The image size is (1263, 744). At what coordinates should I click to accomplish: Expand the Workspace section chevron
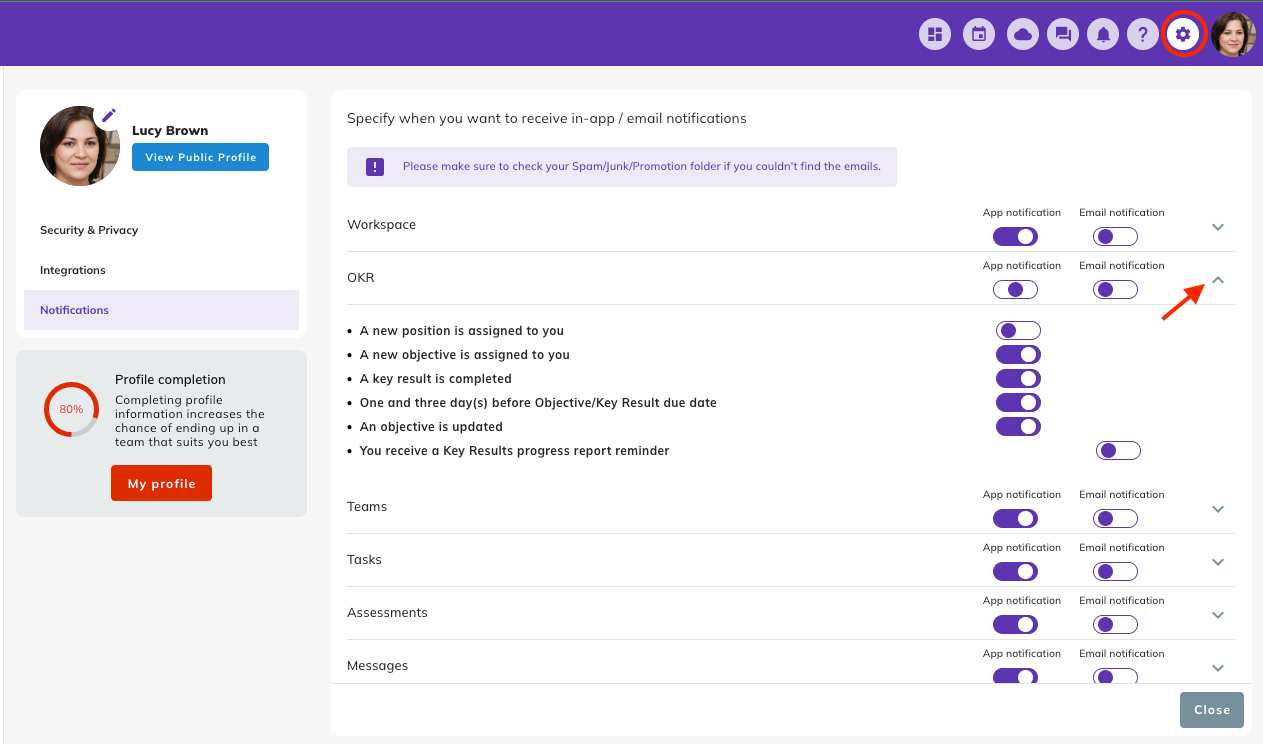point(1218,227)
